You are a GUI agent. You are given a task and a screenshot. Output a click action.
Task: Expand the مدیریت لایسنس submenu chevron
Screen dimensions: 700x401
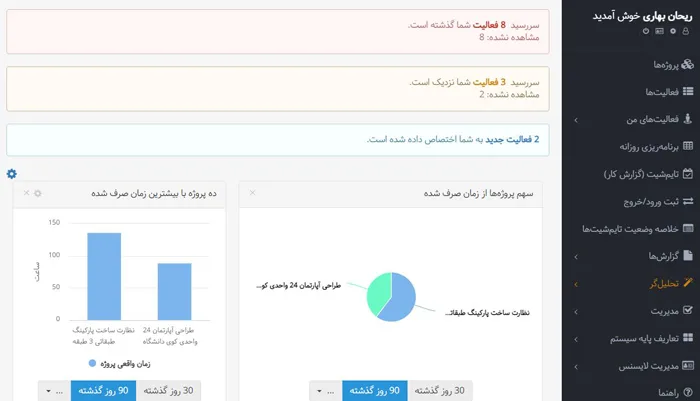pos(576,367)
